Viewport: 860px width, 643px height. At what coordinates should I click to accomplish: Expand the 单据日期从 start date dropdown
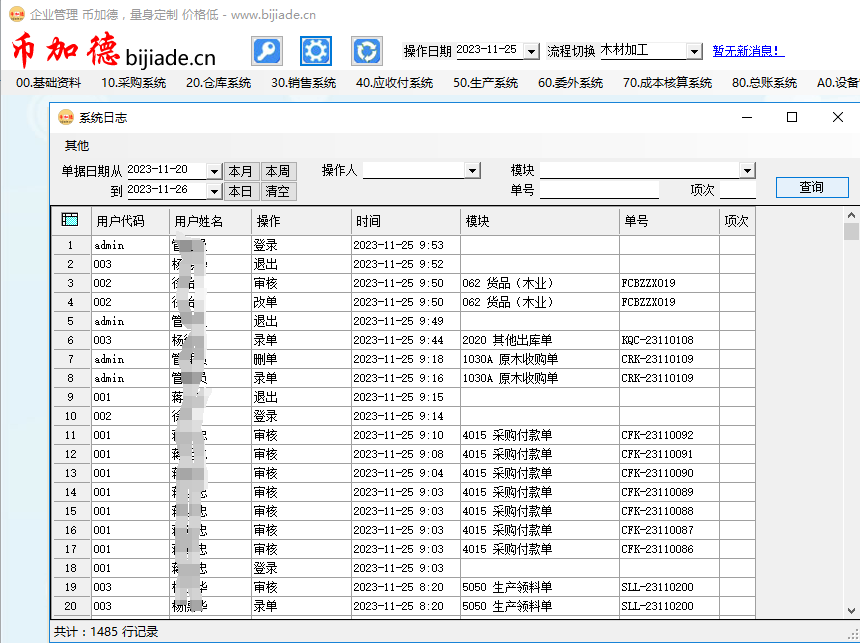[214, 171]
